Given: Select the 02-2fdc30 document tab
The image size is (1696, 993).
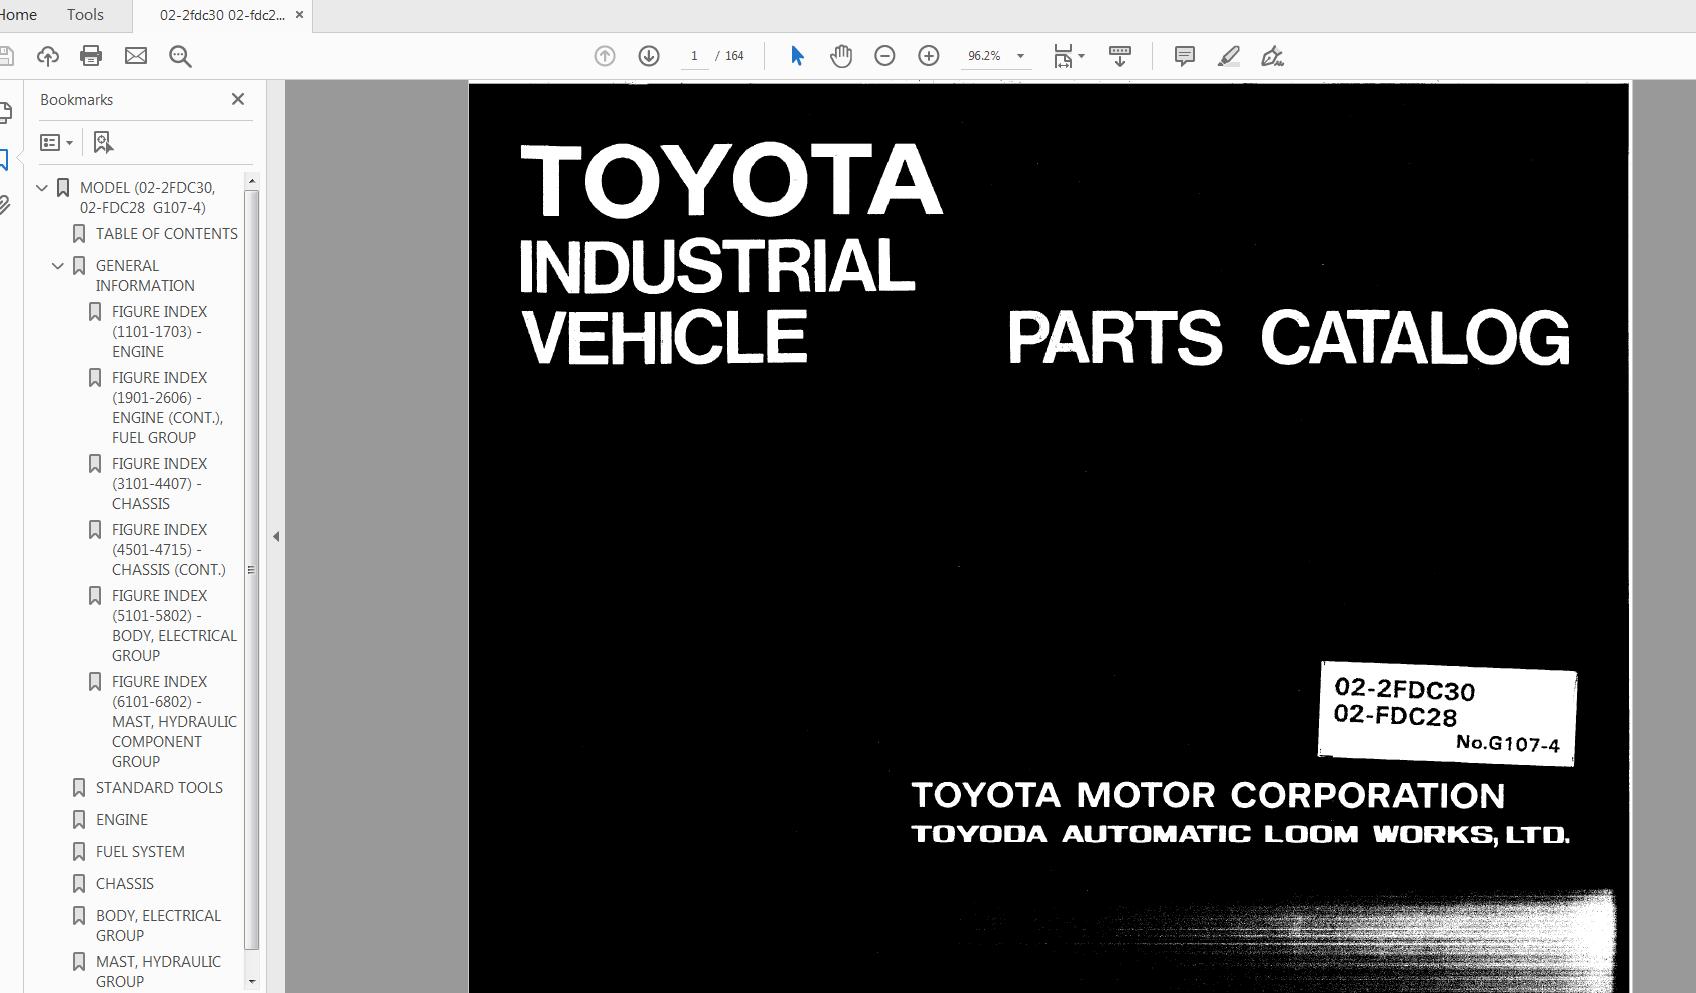Looking at the screenshot, I should [x=222, y=15].
